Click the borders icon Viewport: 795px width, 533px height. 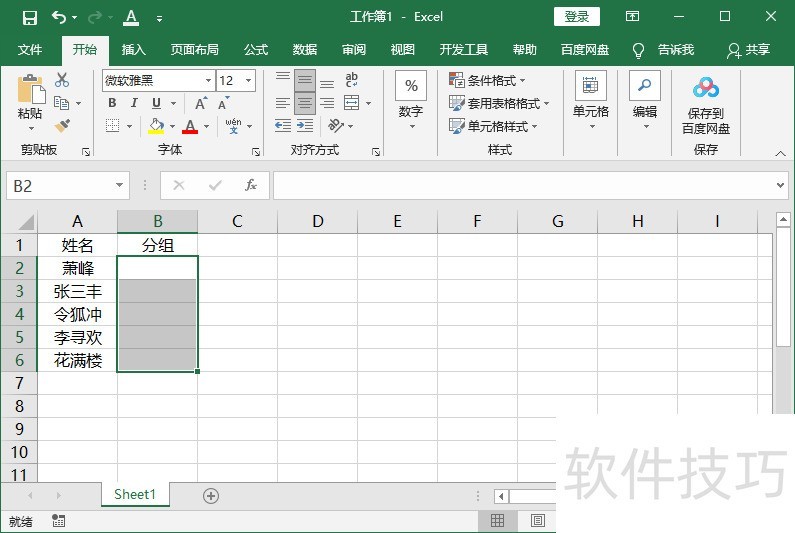tap(113, 125)
